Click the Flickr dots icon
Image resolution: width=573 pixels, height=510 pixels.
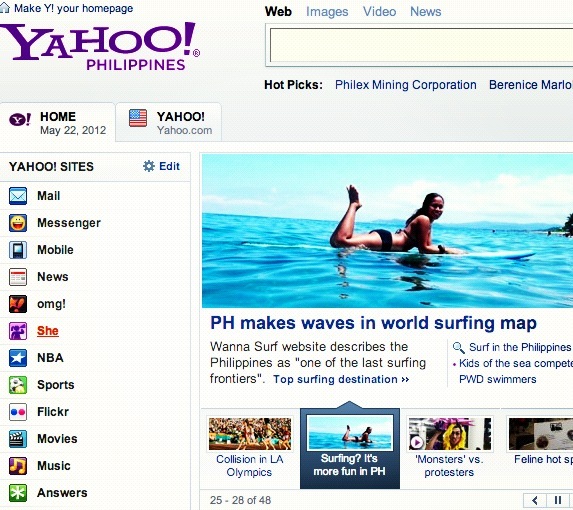tap(18, 412)
